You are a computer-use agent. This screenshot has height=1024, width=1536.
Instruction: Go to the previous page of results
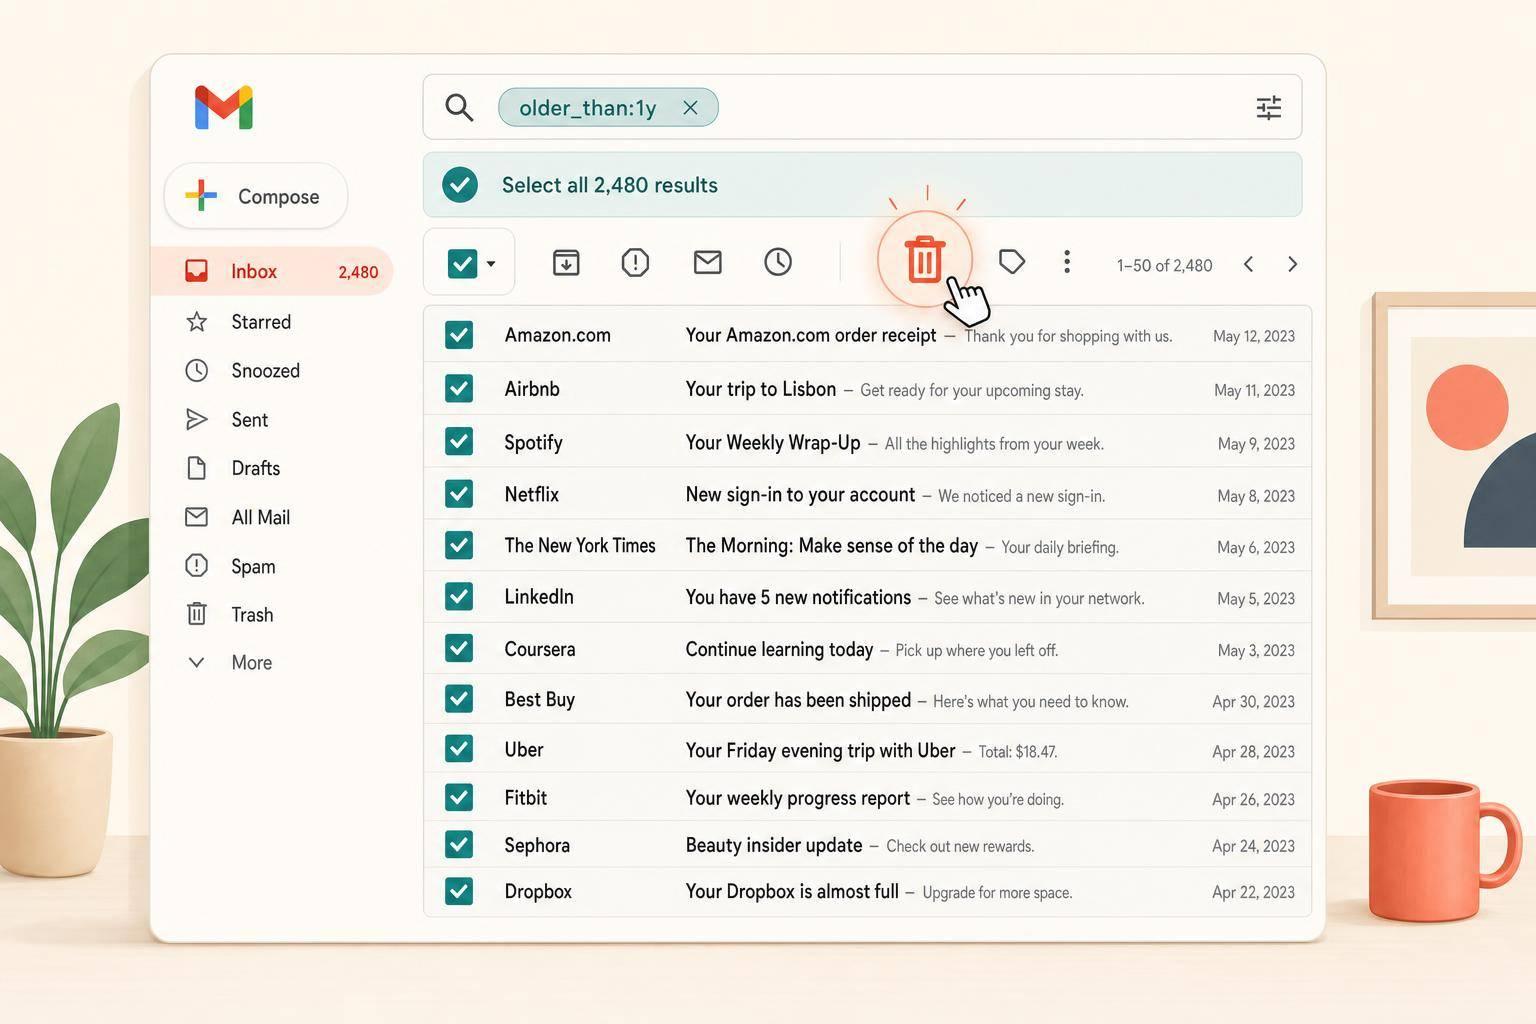(1248, 264)
